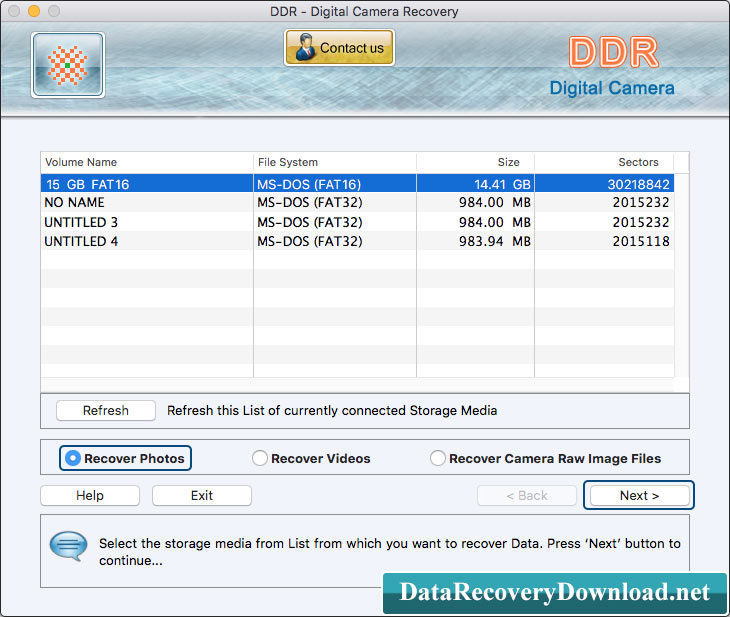730x617 pixels.
Task: Refresh the storage media list
Action: (106, 410)
